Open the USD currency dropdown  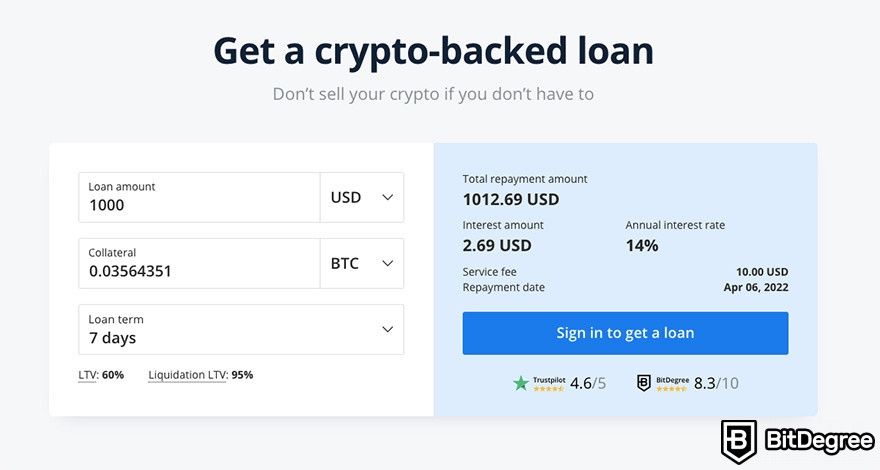point(362,198)
